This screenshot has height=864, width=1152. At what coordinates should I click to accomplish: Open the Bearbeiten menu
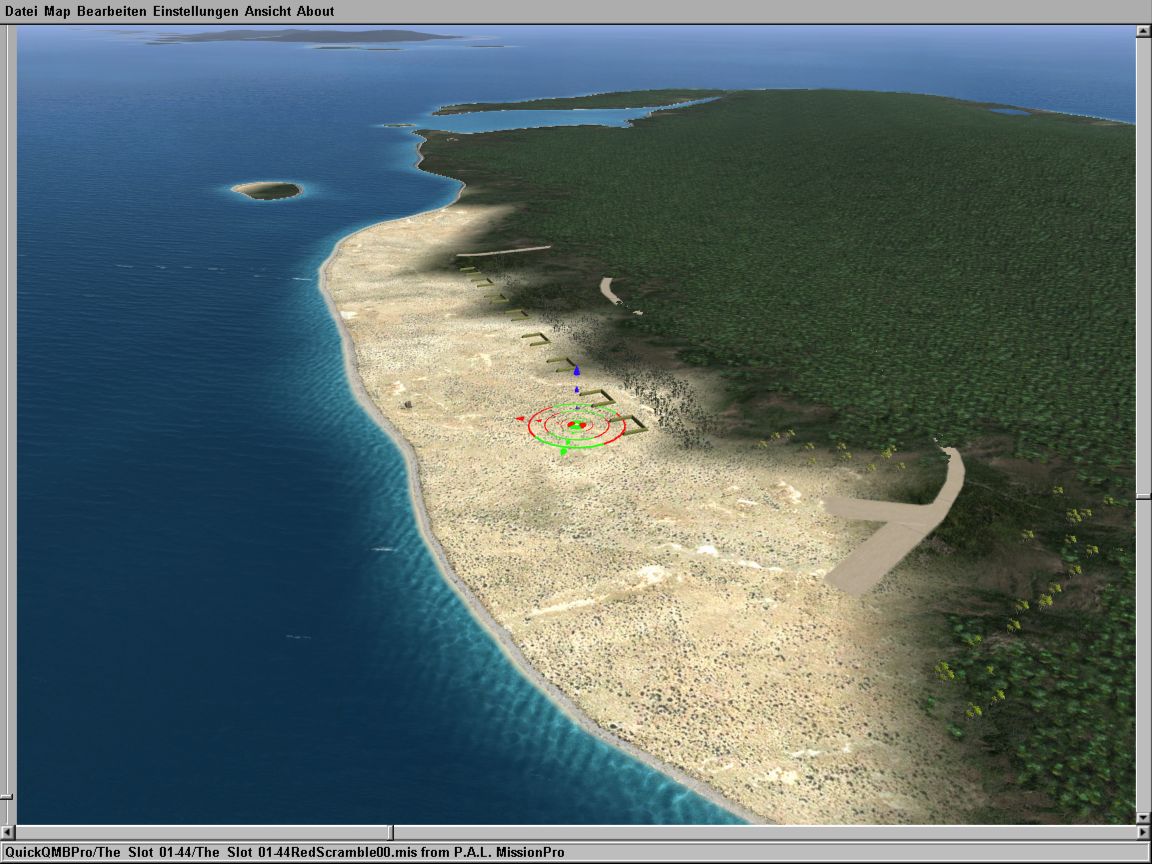[x=112, y=11]
